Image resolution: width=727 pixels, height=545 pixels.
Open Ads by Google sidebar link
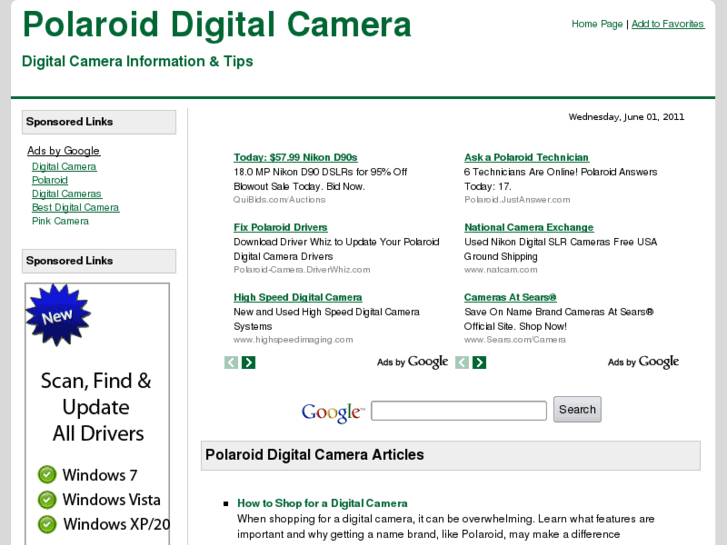pos(64,151)
